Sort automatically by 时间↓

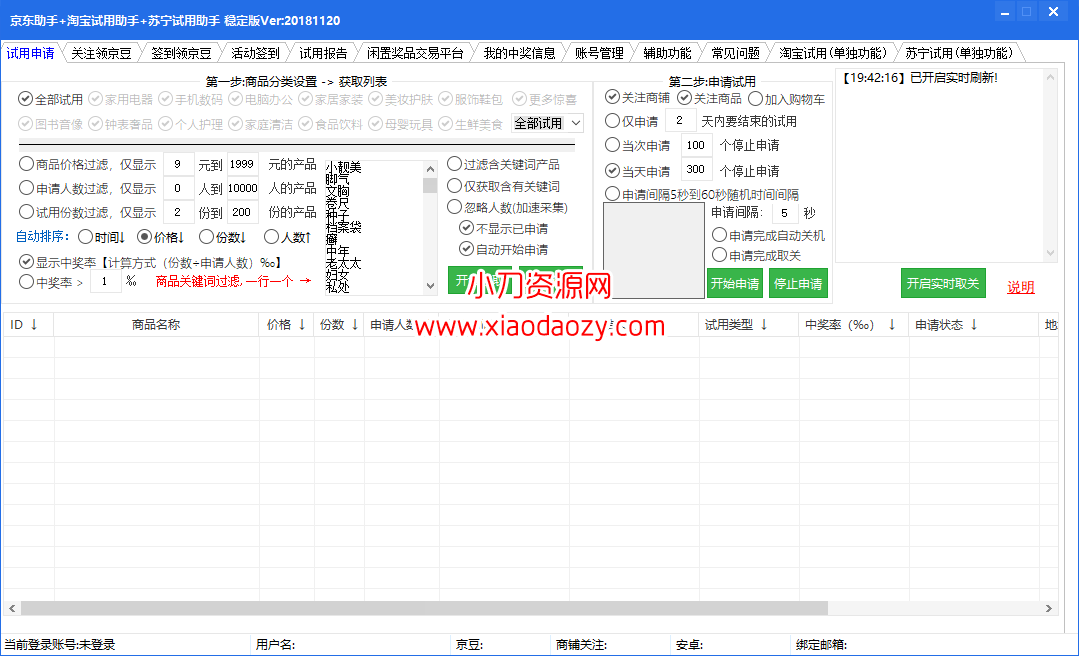[102, 237]
